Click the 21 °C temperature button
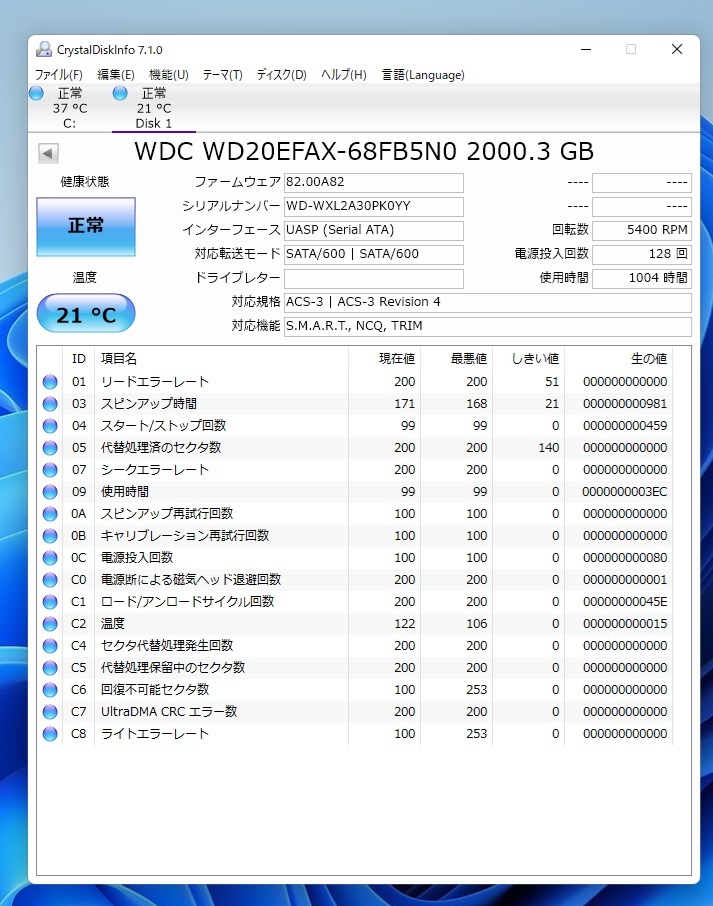This screenshot has width=713, height=906. coord(86,314)
